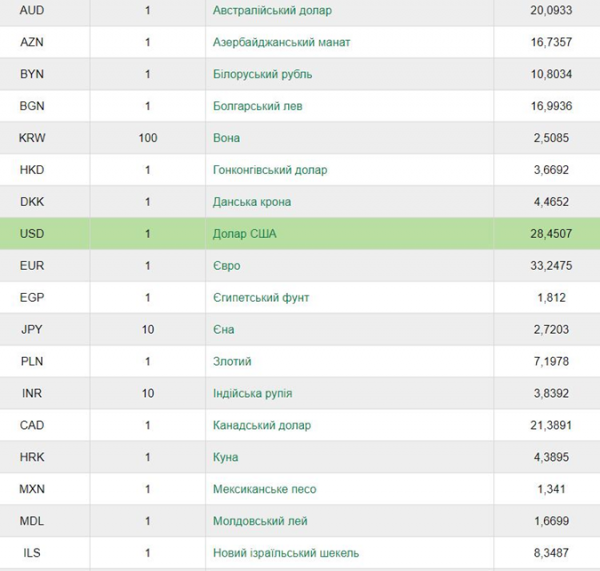Open the Болгарський лев link
The image size is (600, 571).
click(258, 106)
